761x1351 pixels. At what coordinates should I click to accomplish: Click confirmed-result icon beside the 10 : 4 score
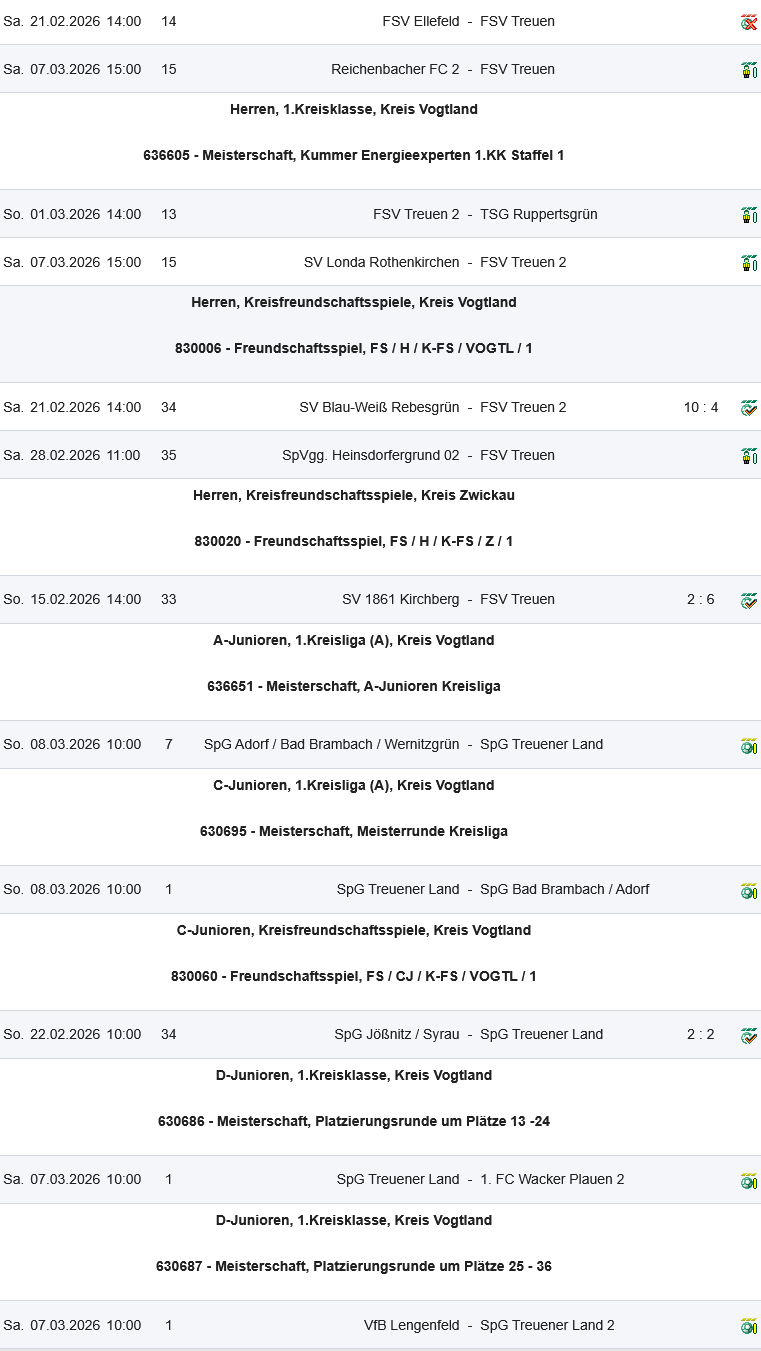point(748,408)
